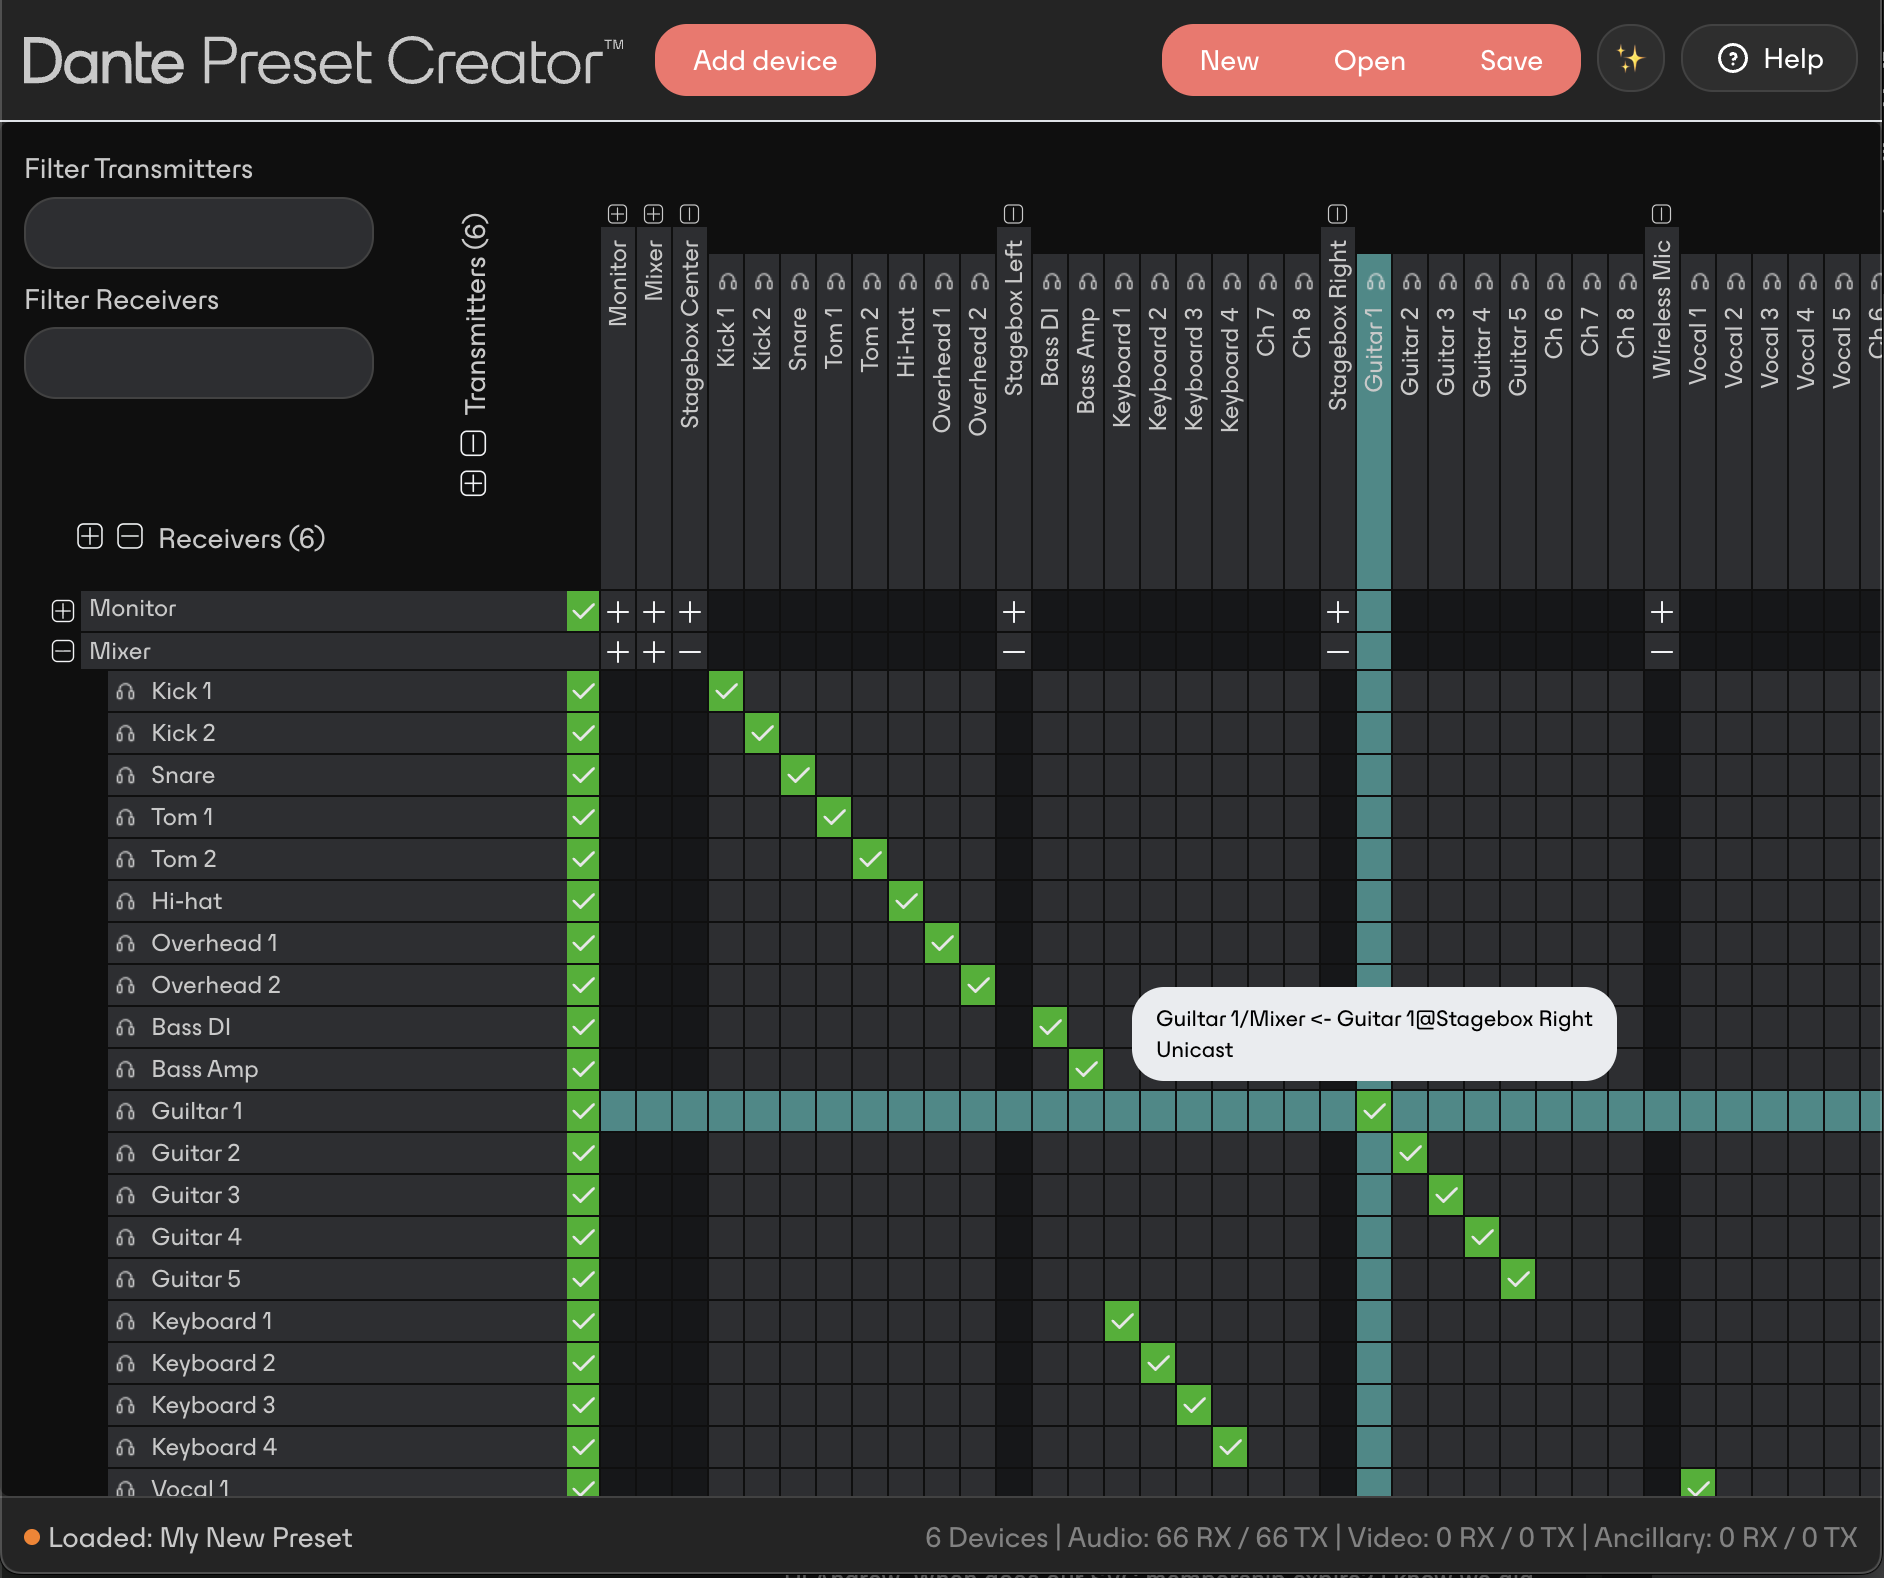1884x1578 pixels.
Task: Toggle Kick 1 to Kick 1 subscription
Action: (726, 691)
